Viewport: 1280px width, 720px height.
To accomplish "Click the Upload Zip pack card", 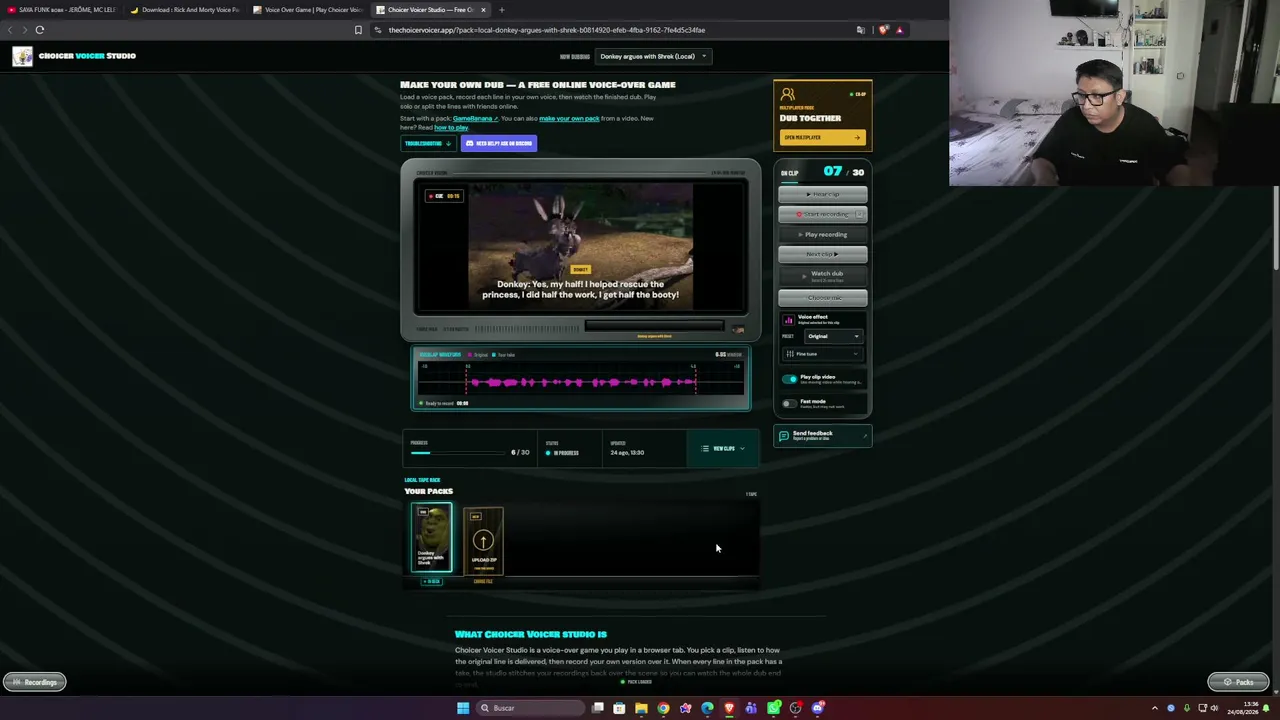I will point(483,541).
